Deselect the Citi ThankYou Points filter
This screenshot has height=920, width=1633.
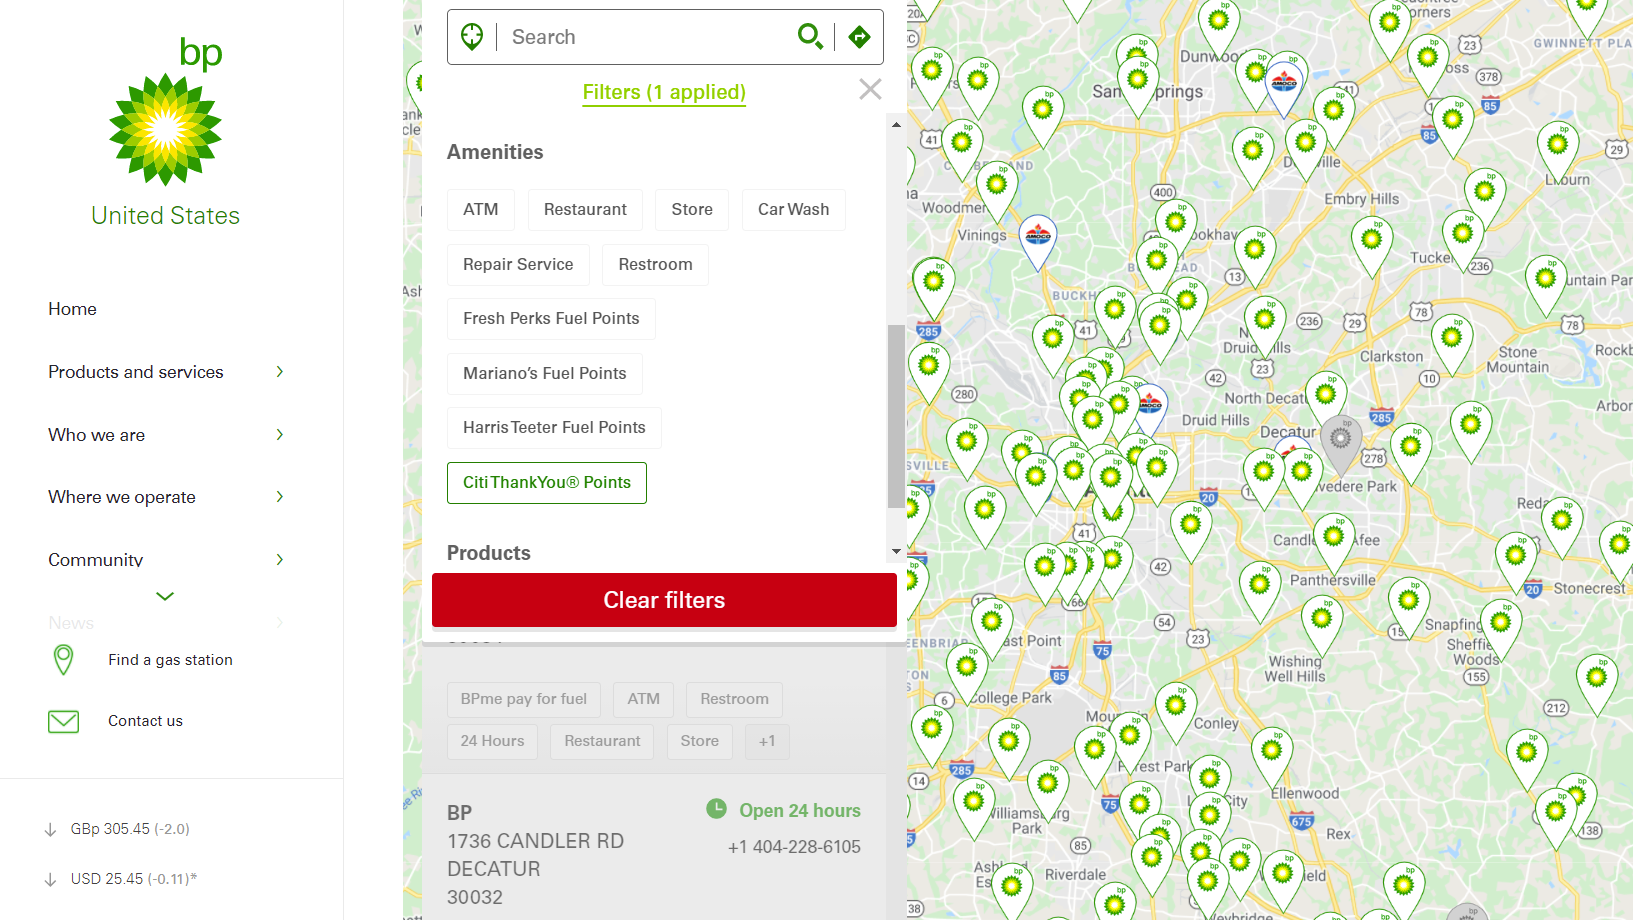(x=546, y=483)
